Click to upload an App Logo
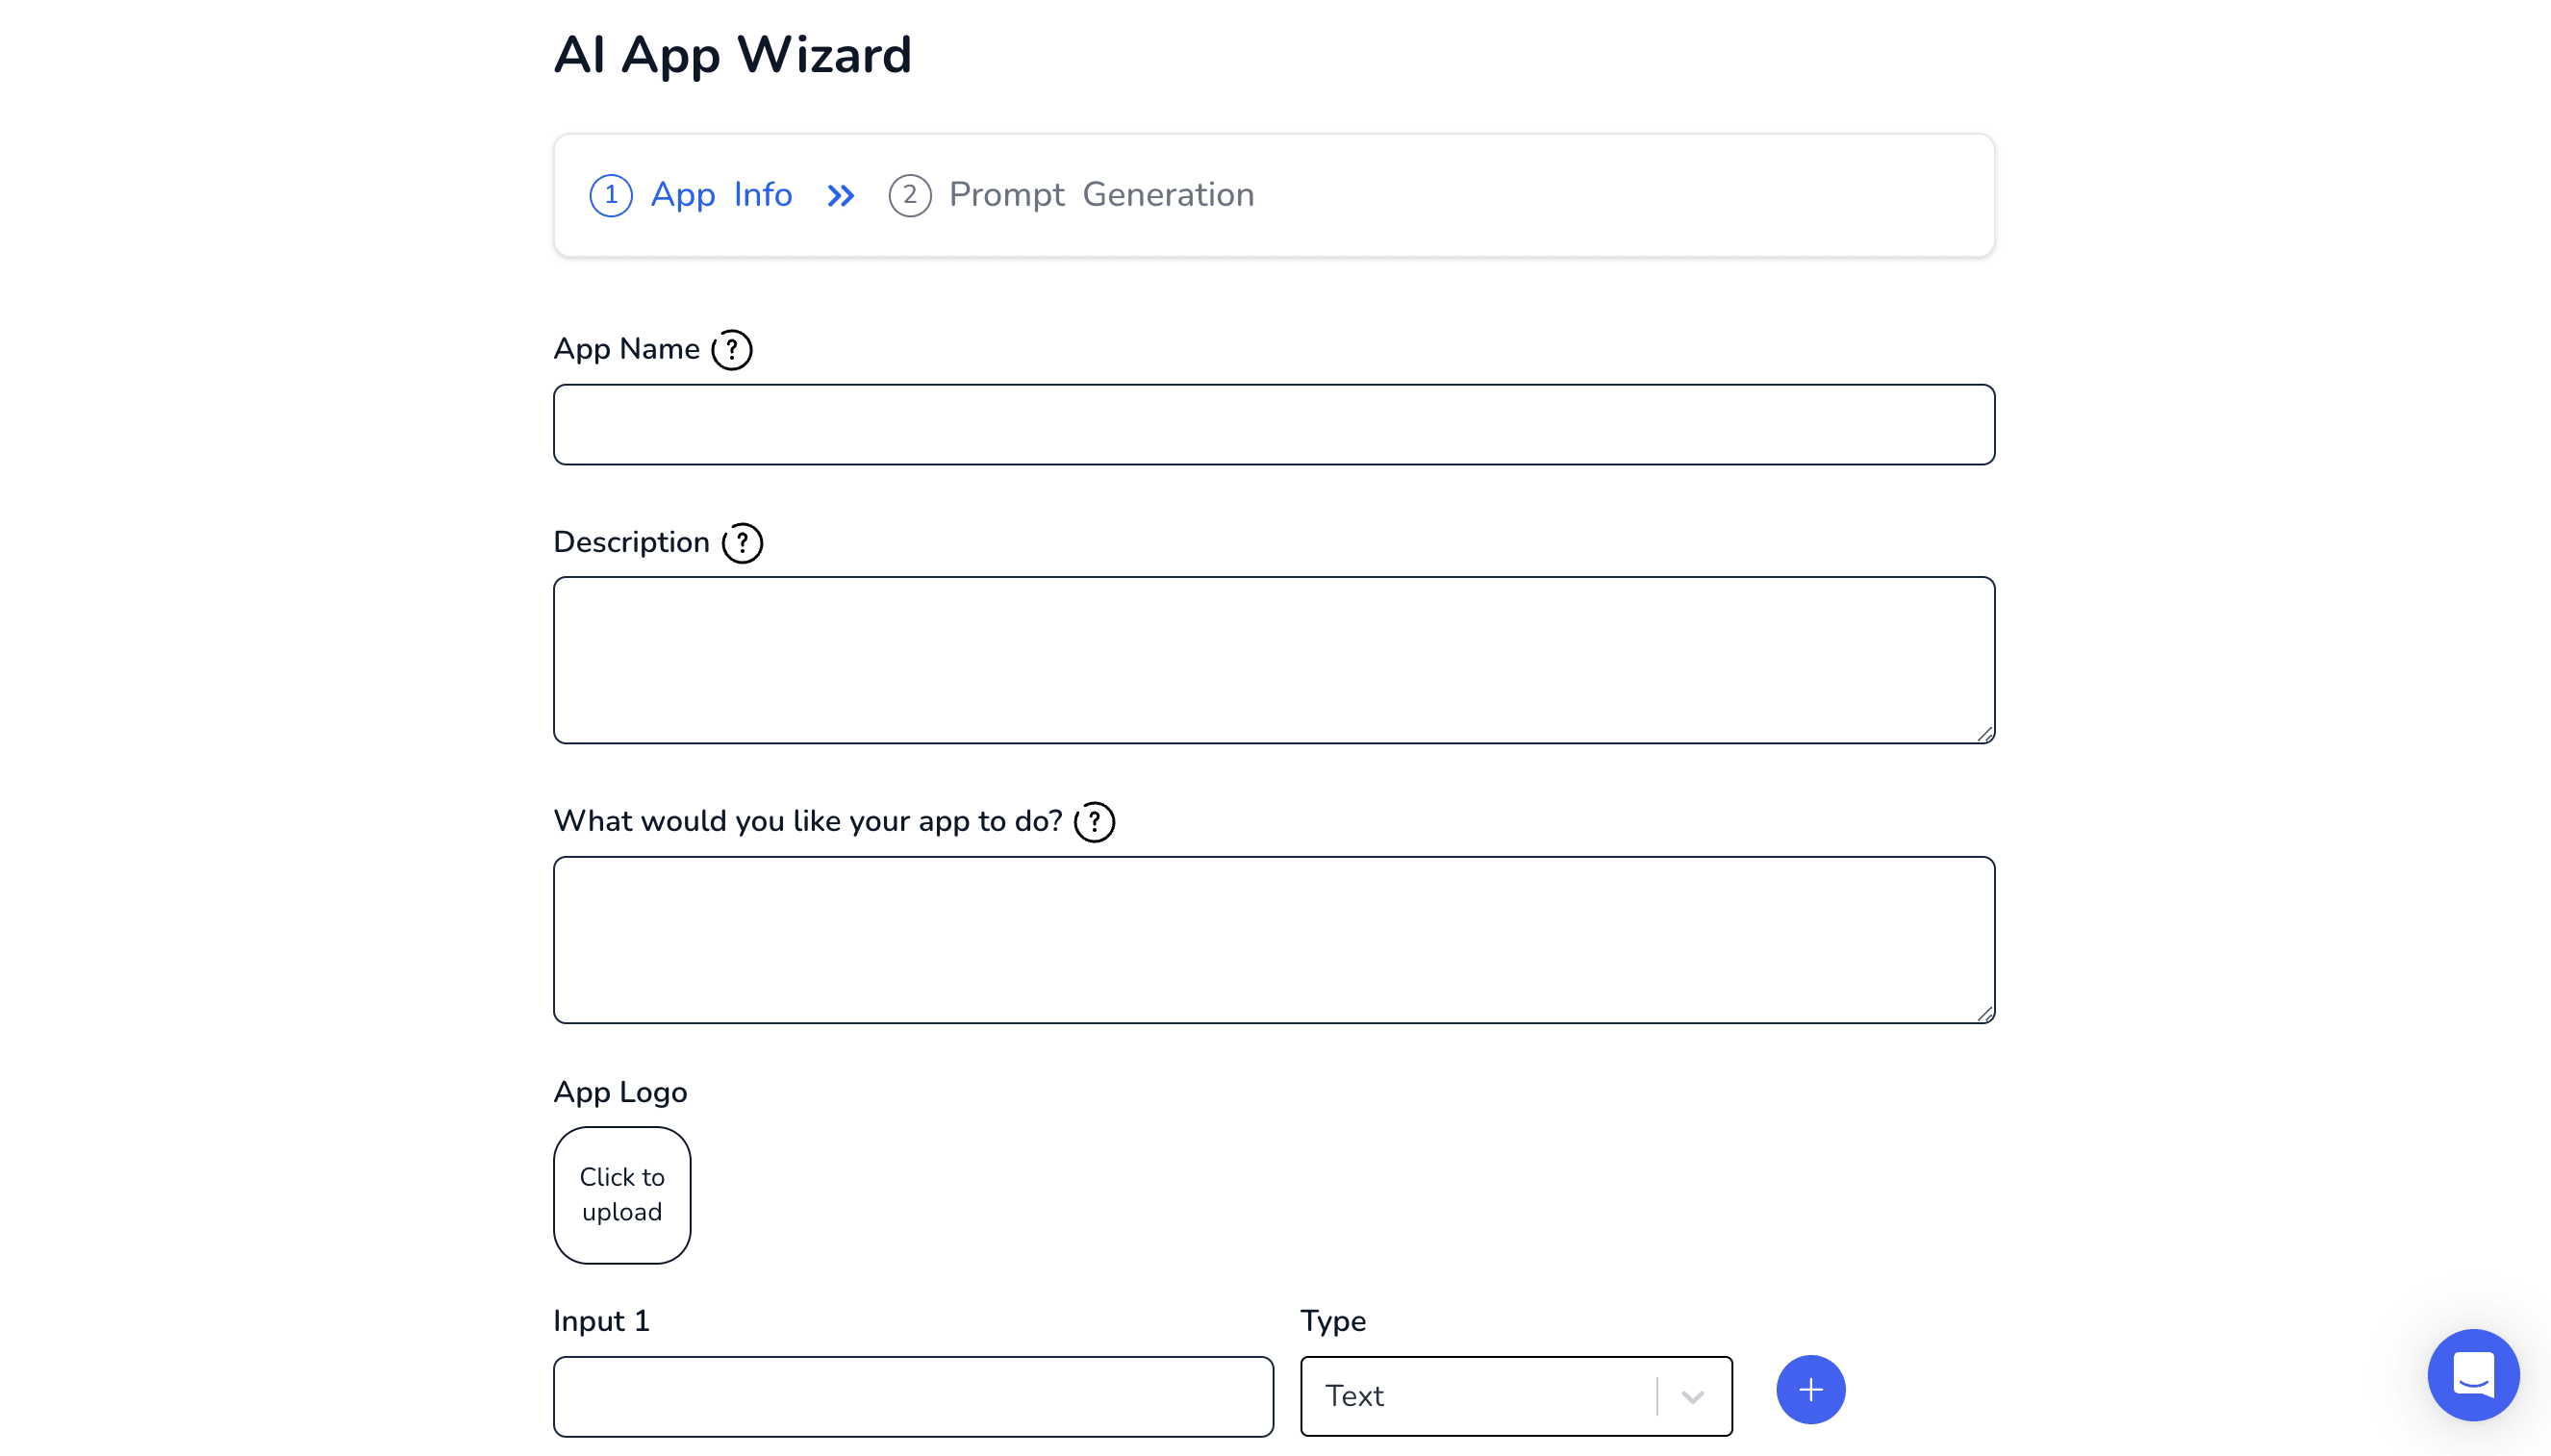Image resolution: width=2551 pixels, height=1456 pixels. [622, 1195]
